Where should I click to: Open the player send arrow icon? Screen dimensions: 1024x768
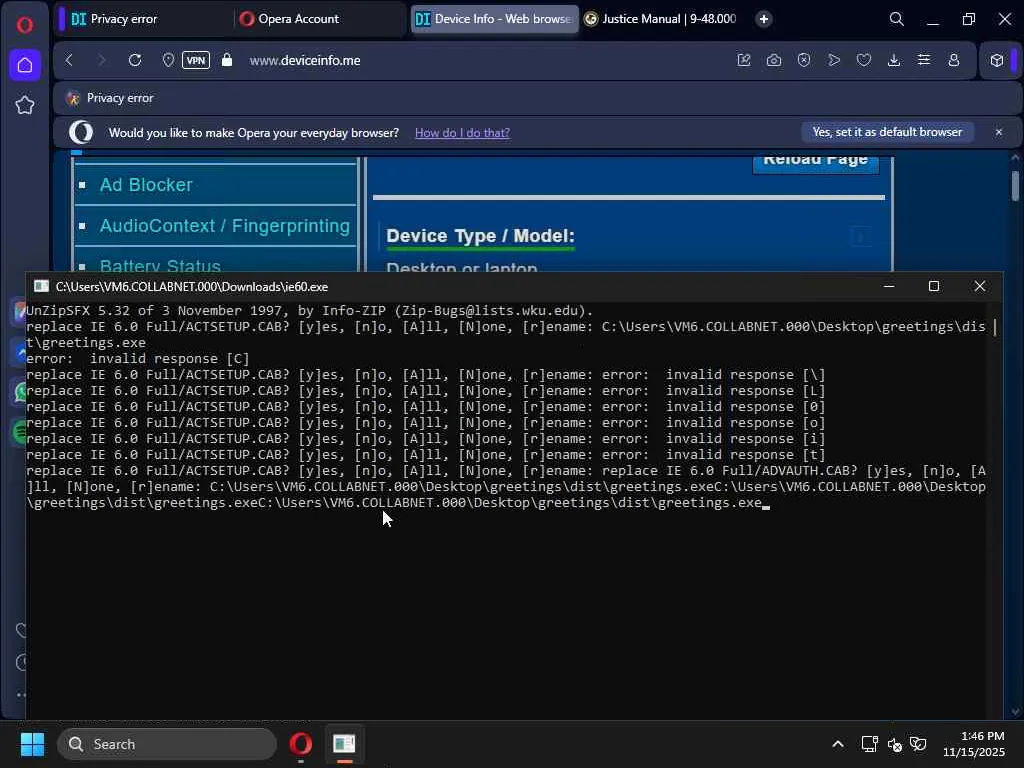pyautogui.click(x=834, y=60)
